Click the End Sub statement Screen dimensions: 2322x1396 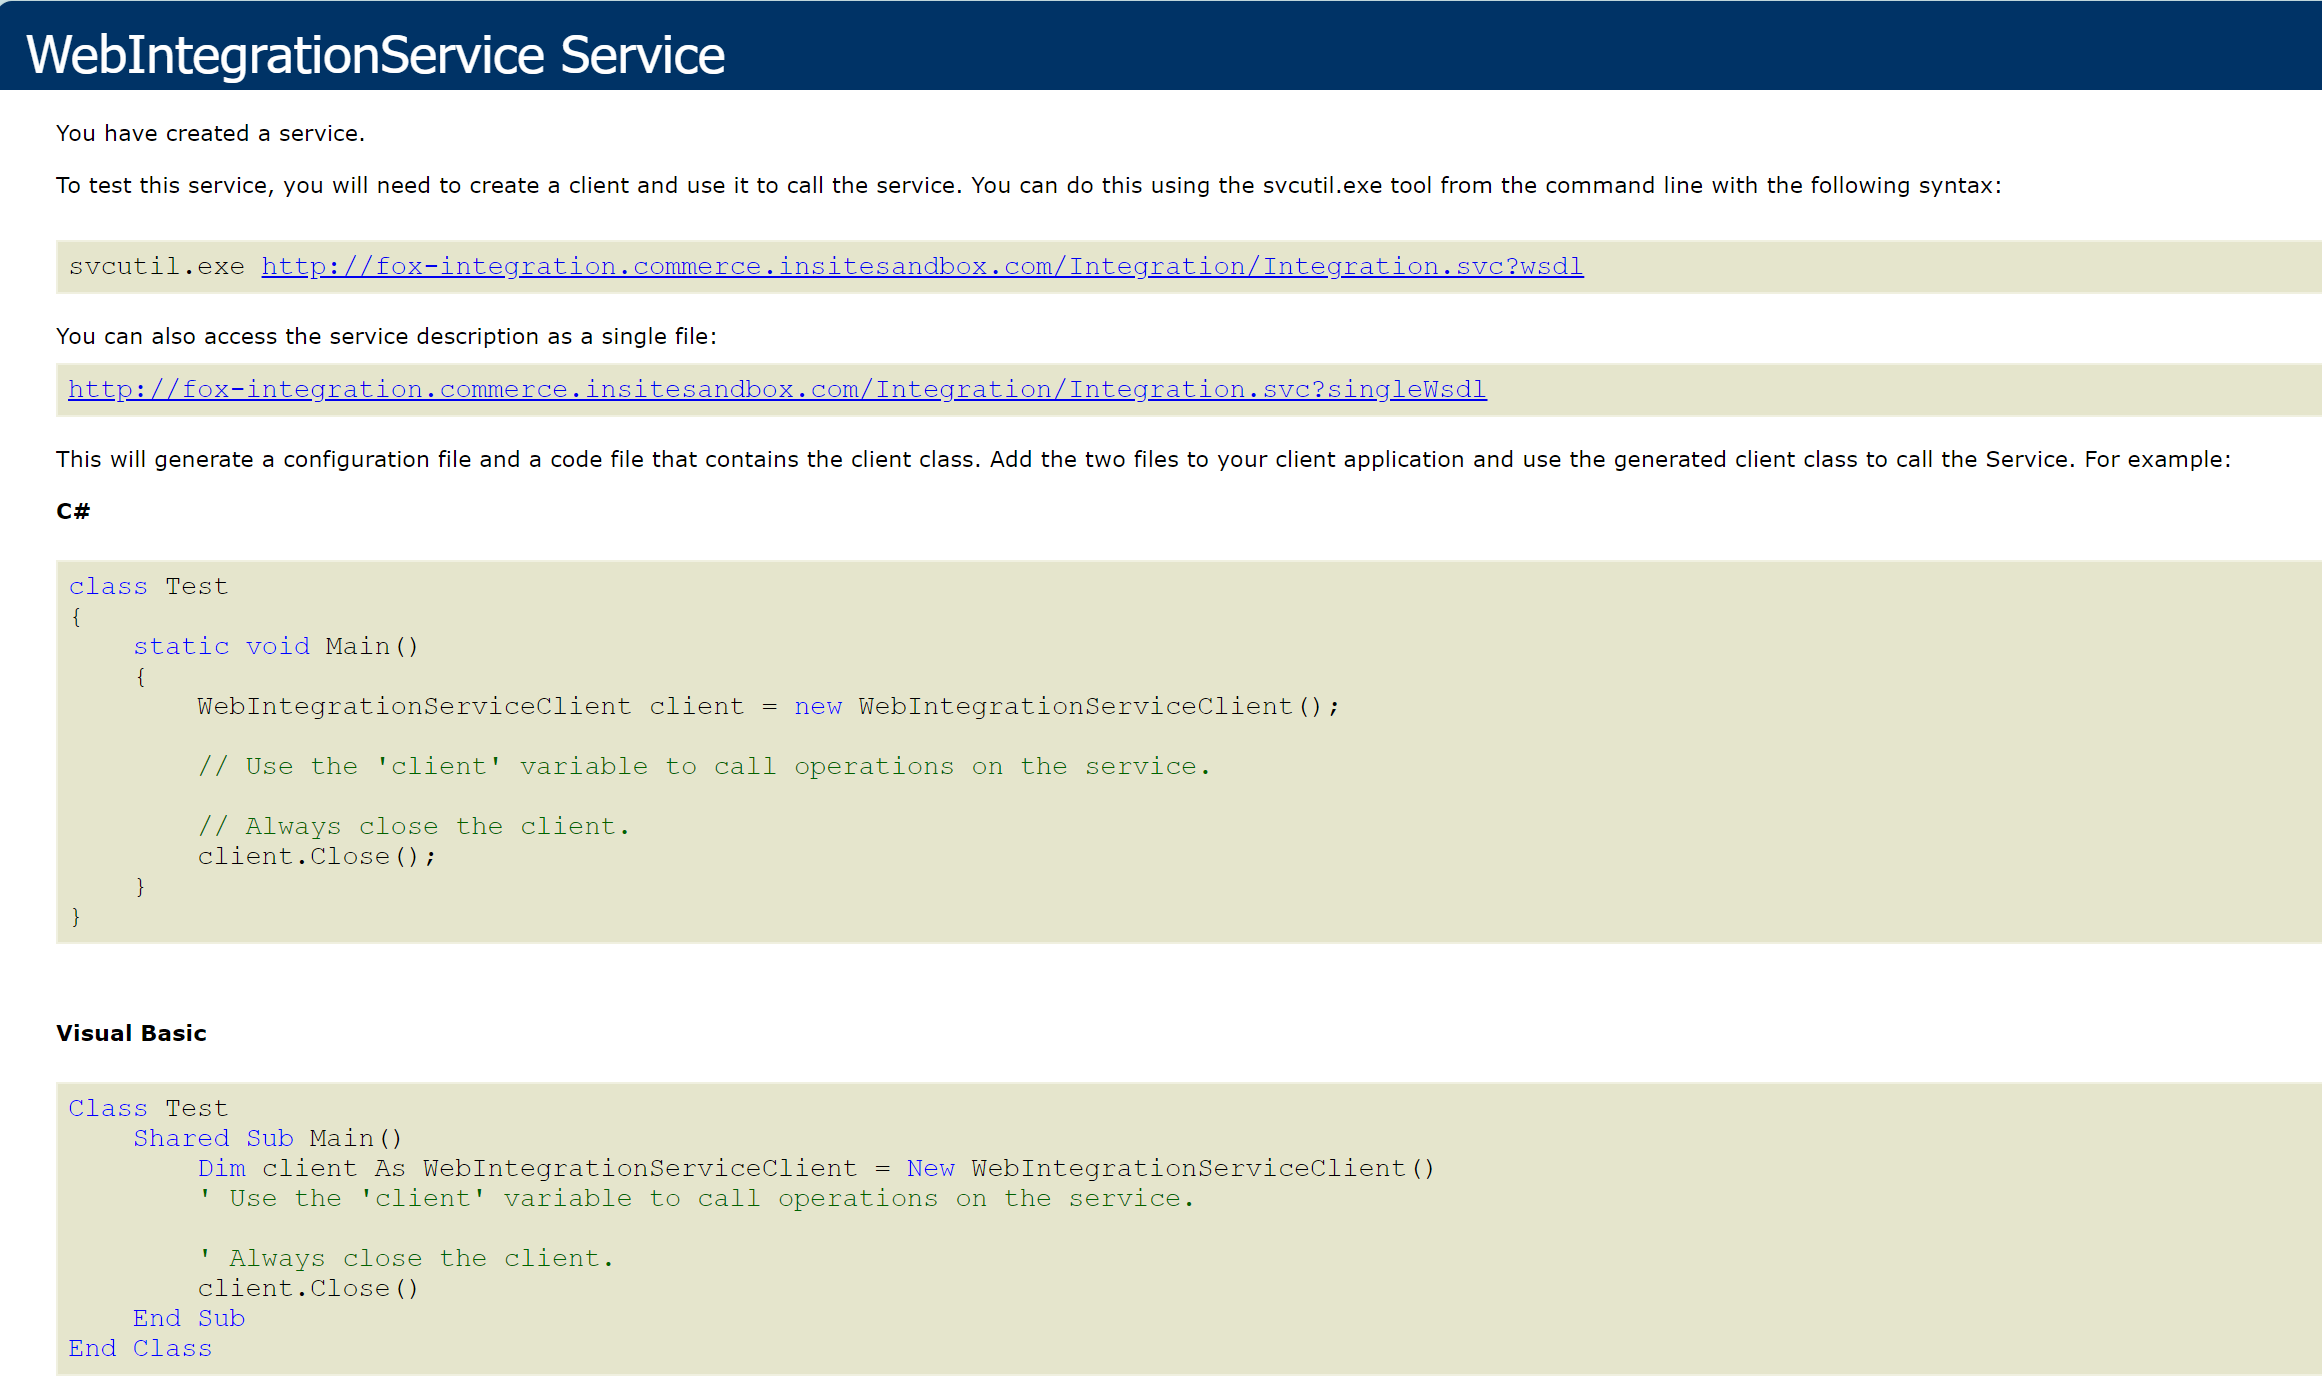[188, 1317]
